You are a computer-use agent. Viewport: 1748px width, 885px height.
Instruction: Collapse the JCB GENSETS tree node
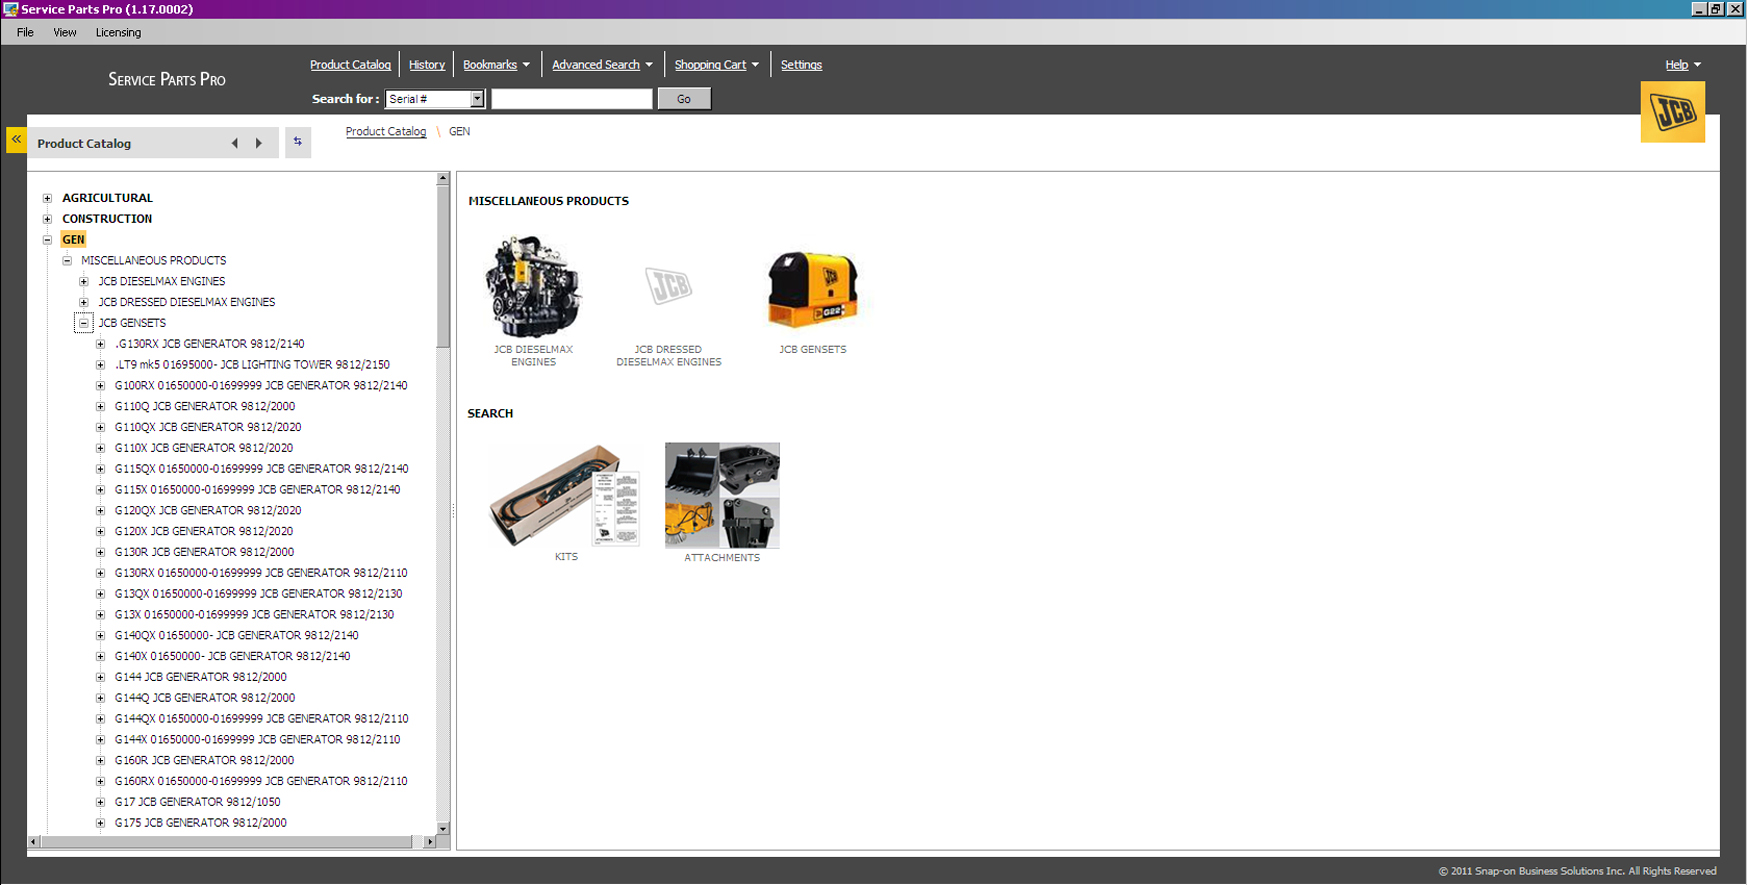(x=84, y=323)
